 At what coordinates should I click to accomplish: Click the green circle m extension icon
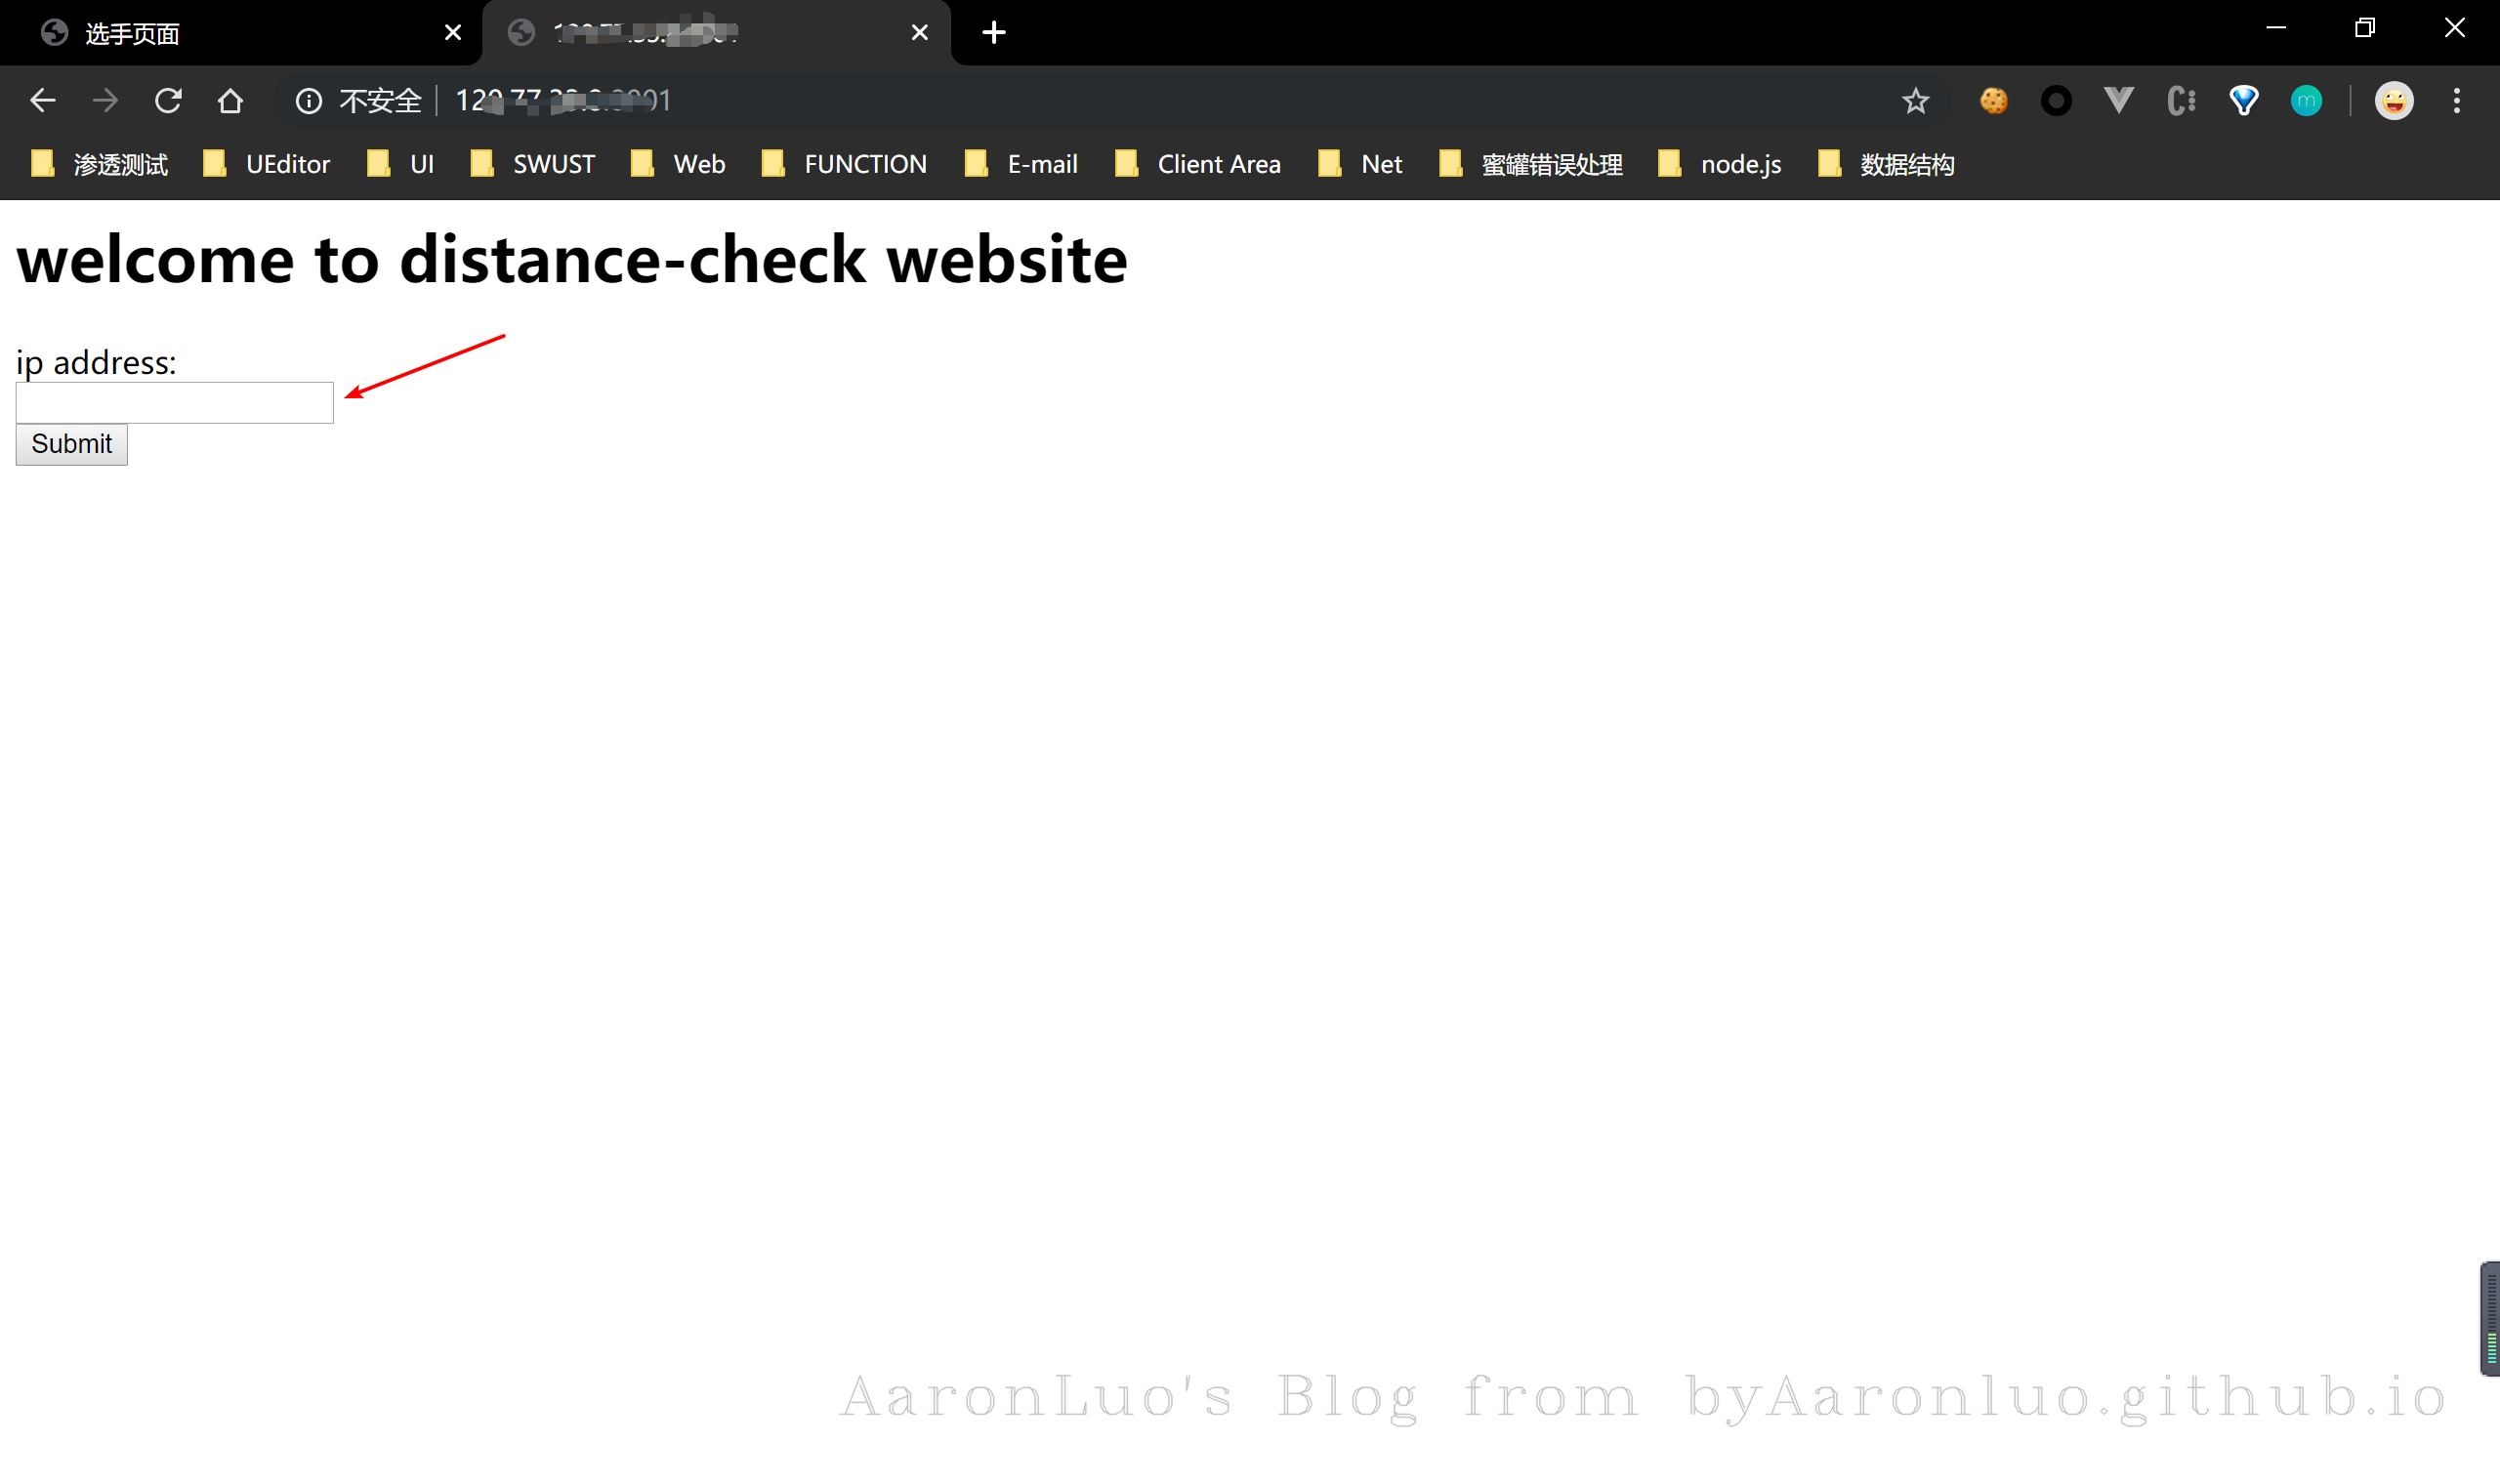tap(2306, 101)
